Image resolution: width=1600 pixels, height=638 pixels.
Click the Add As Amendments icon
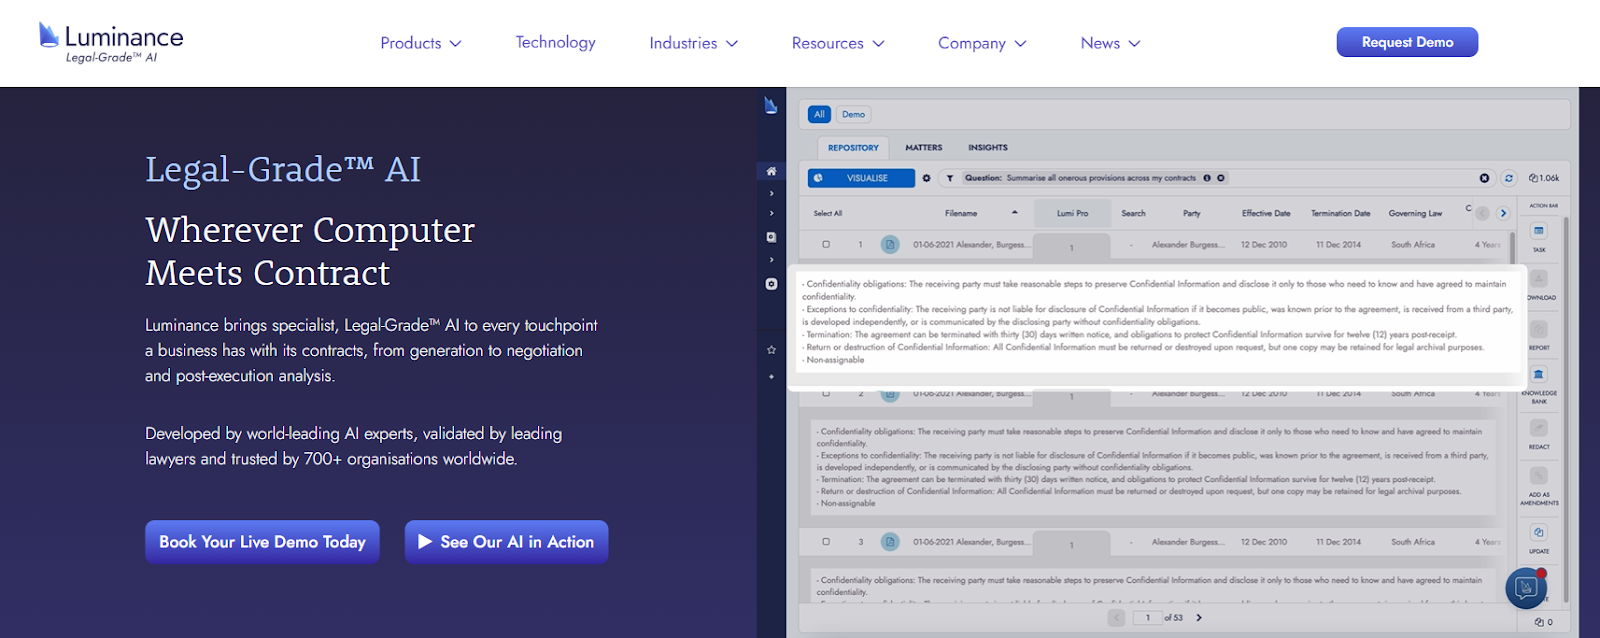[1539, 476]
